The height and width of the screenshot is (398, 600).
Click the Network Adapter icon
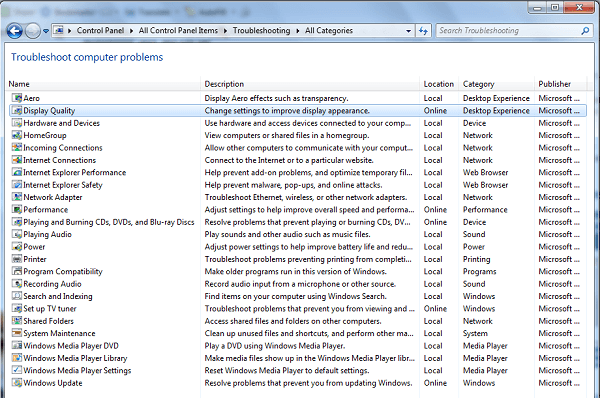tap(17, 197)
